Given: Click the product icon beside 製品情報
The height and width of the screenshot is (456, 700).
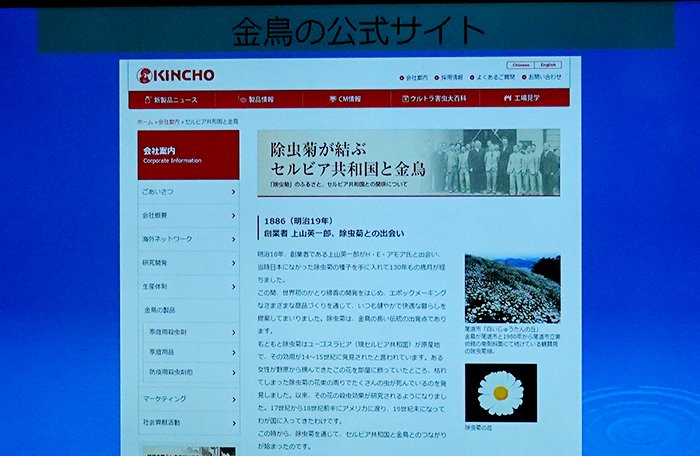Looking at the screenshot, I should click(242, 100).
